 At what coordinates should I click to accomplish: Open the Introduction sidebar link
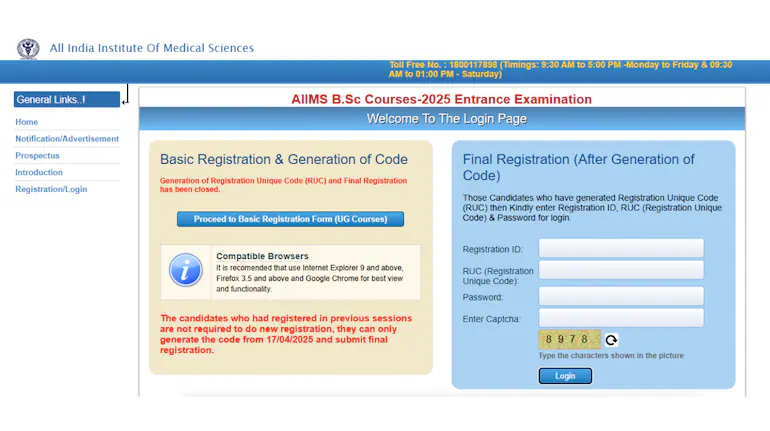click(39, 173)
